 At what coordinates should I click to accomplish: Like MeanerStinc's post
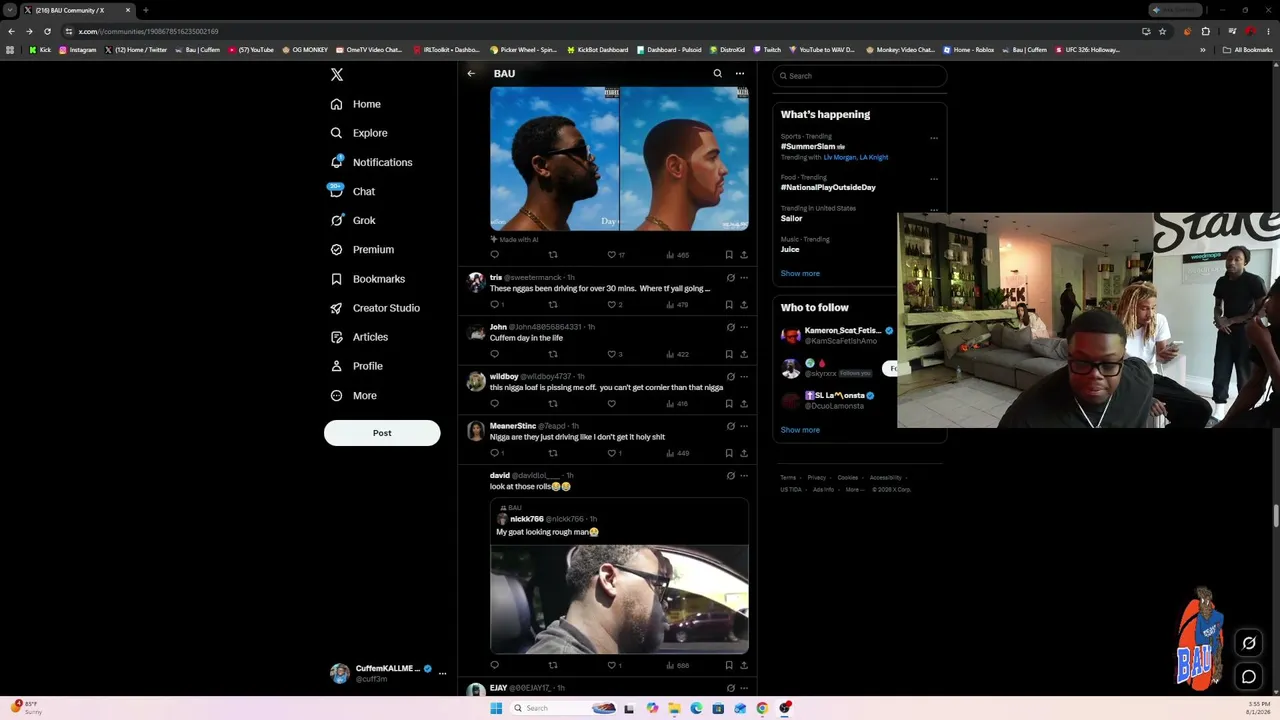tap(612, 453)
